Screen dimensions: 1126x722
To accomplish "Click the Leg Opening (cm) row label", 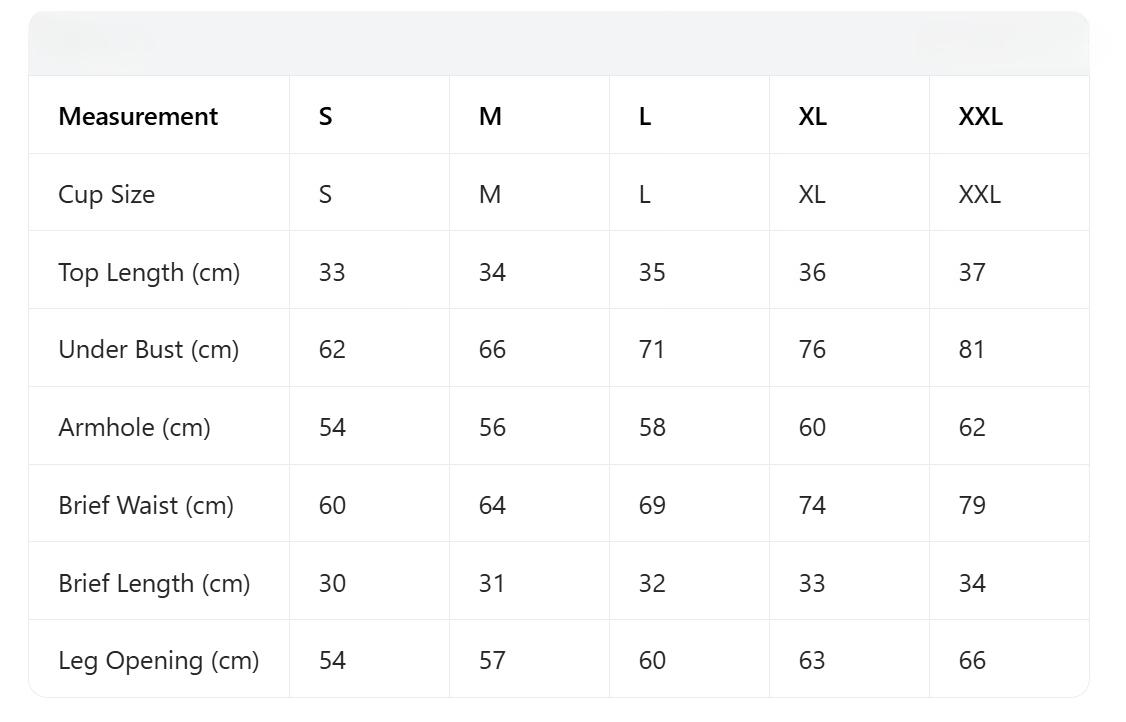I will pyautogui.click(x=158, y=660).
